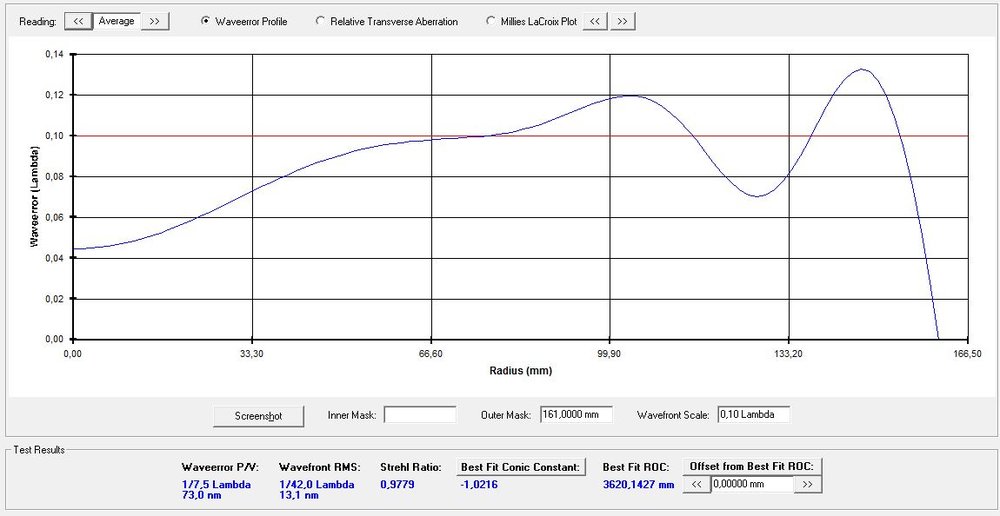Click the conic constant value -1,0216

478,485
